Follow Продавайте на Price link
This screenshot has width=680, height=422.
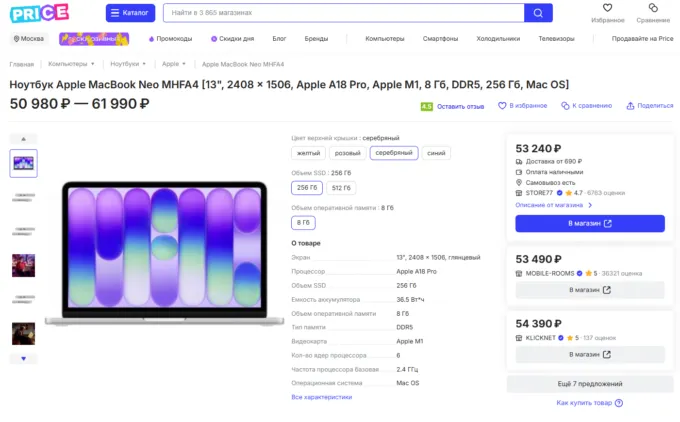[642, 39]
